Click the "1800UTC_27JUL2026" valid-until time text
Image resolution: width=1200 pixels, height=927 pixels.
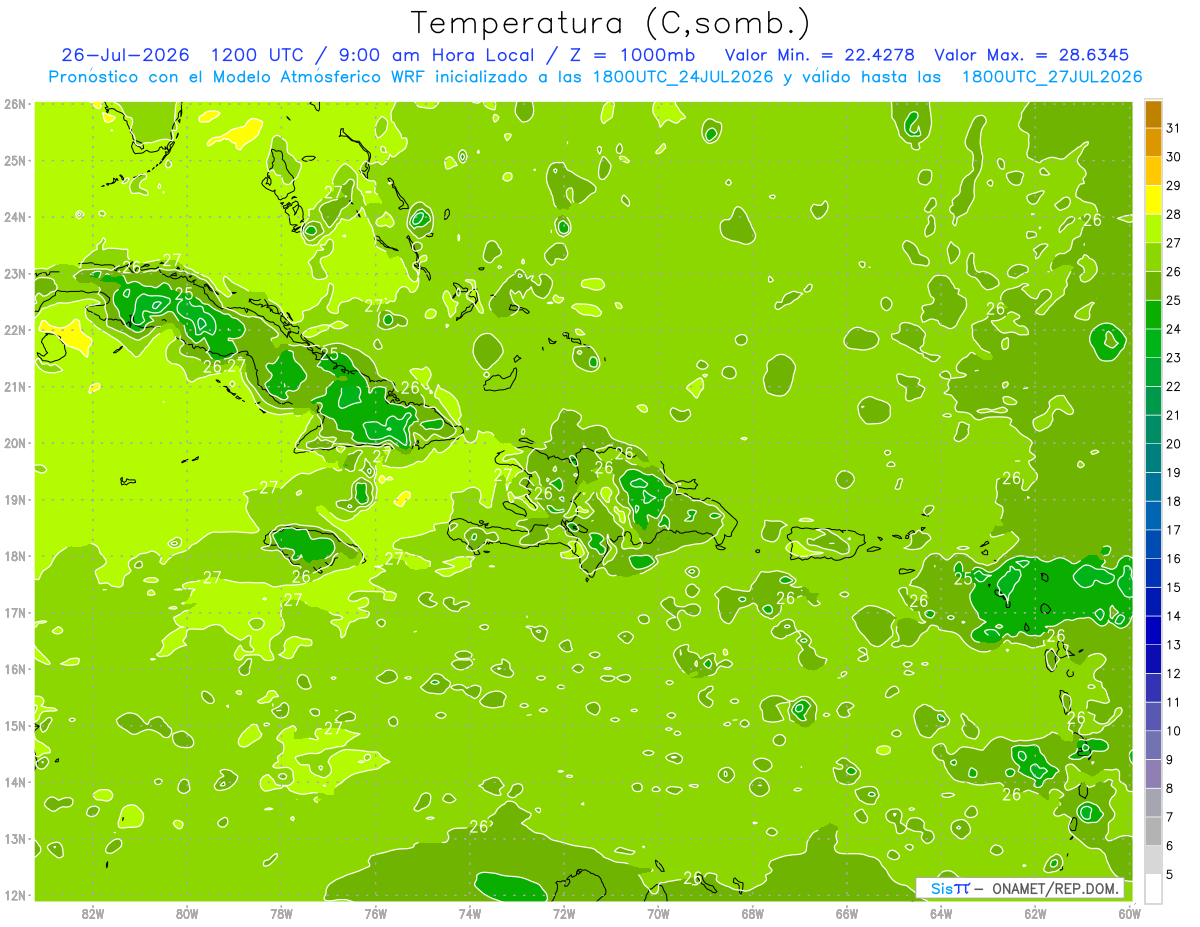click(x=1051, y=77)
